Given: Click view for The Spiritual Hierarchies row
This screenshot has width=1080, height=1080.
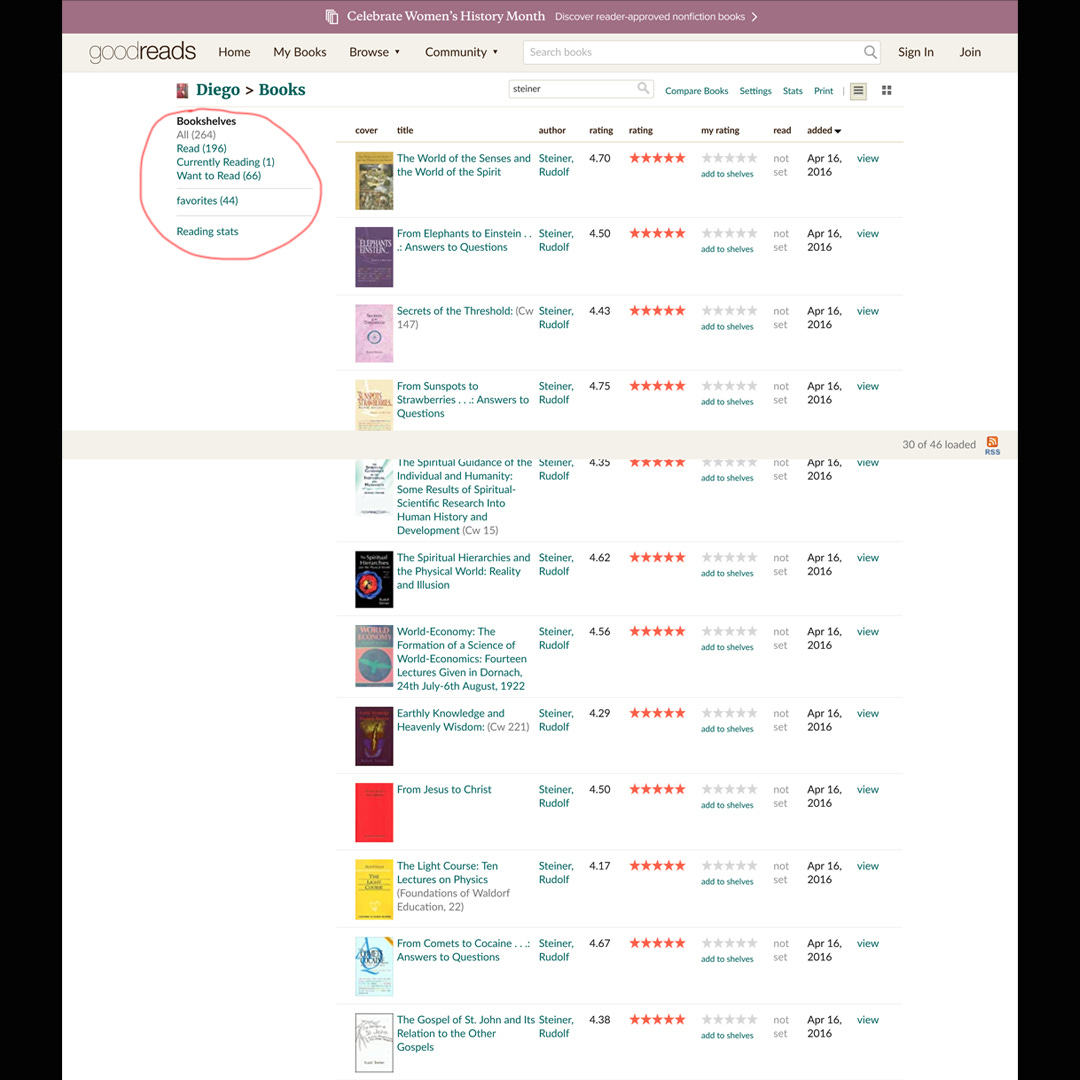Looking at the screenshot, I should 867,558.
